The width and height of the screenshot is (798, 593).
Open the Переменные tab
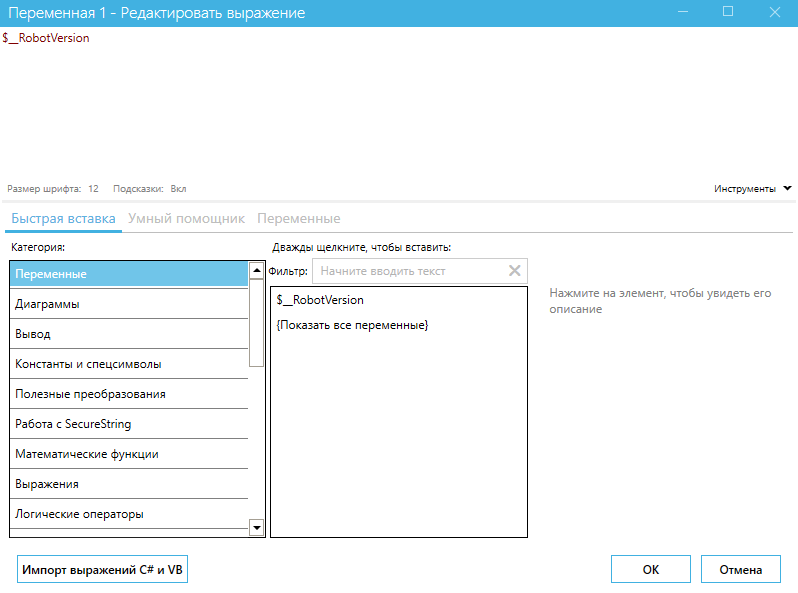(298, 218)
